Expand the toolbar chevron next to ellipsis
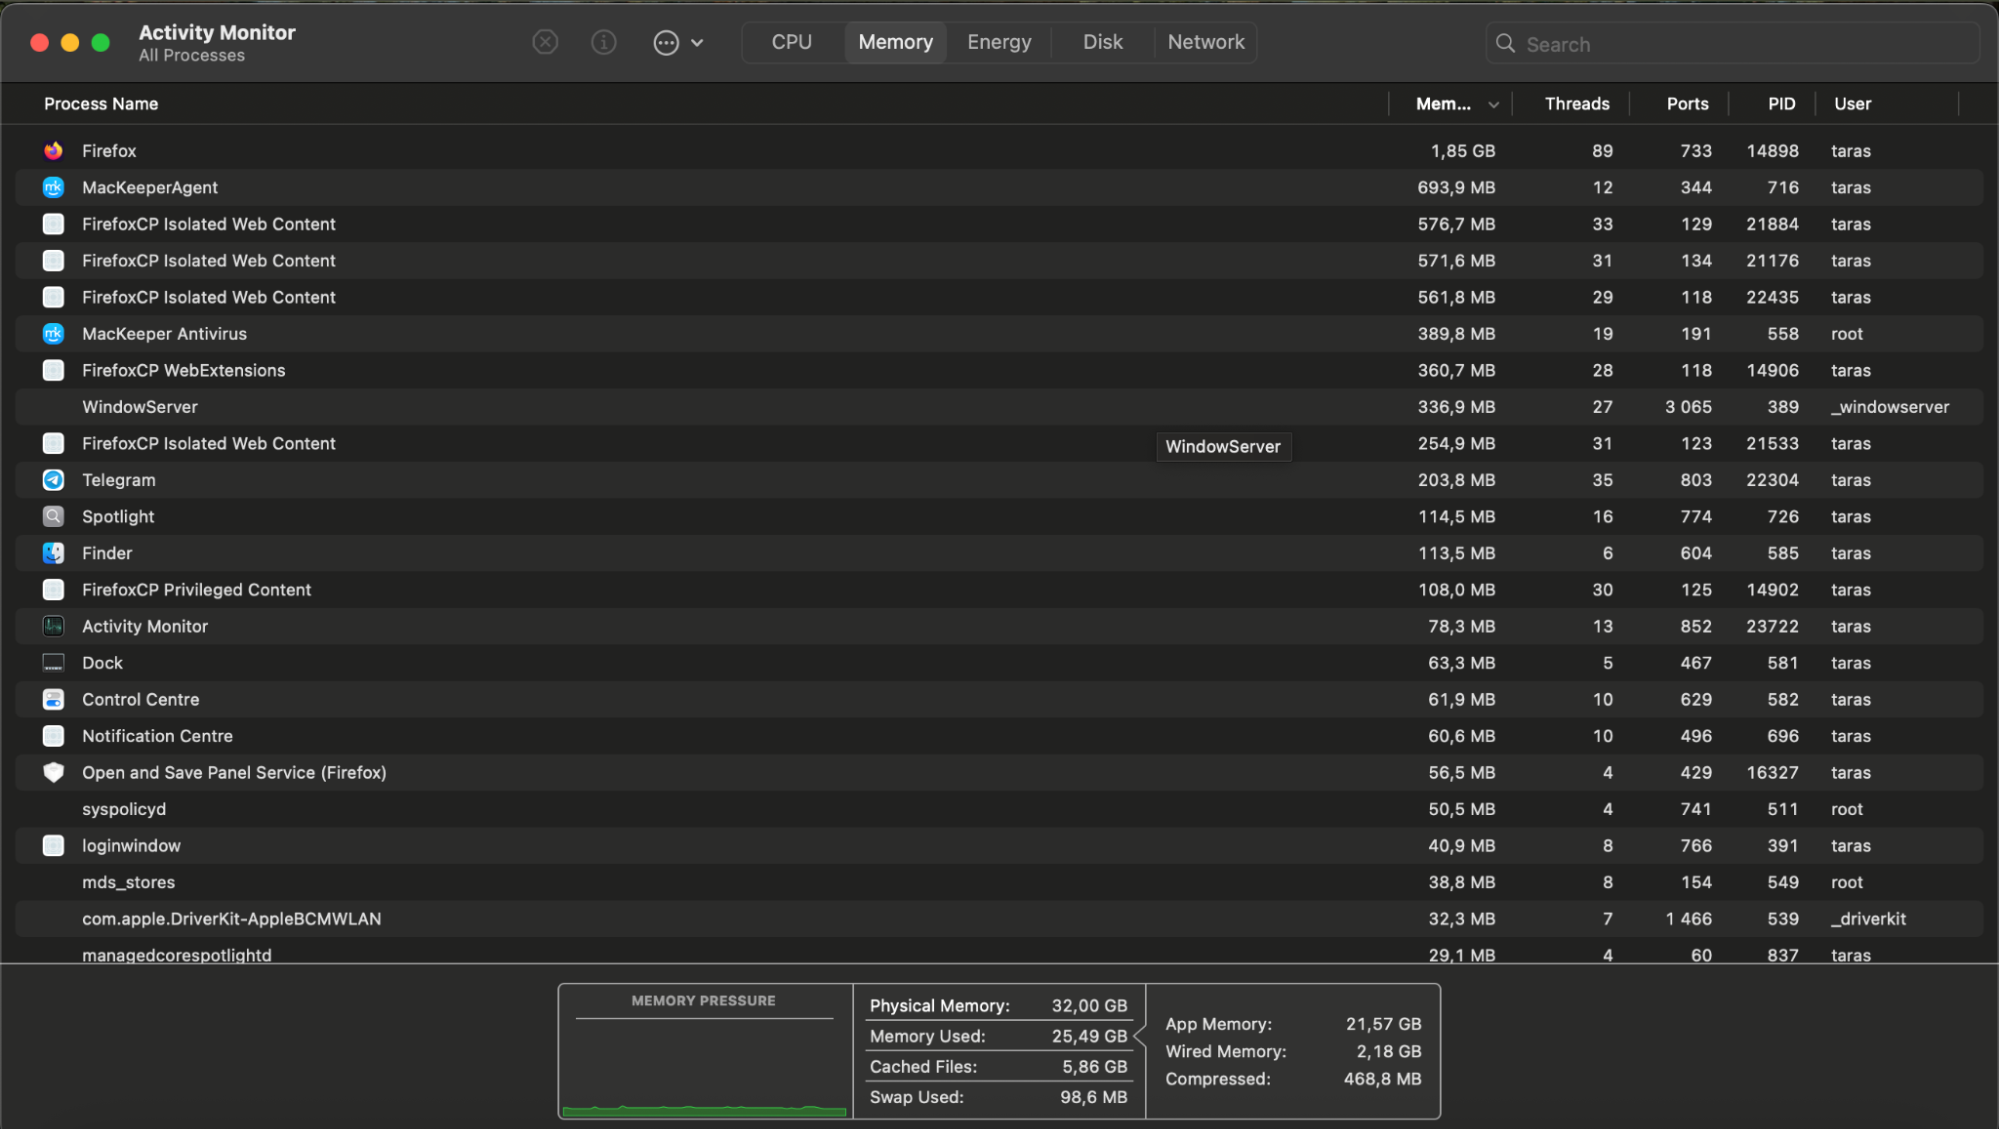Screen dimensions: 1999x1130 698,42
